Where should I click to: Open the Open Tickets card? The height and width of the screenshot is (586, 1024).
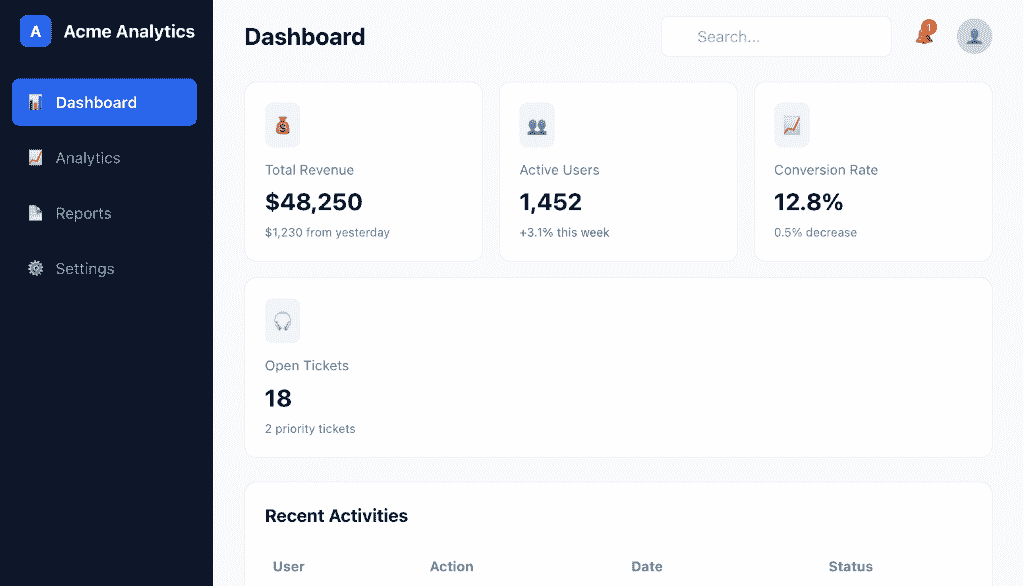click(x=618, y=367)
